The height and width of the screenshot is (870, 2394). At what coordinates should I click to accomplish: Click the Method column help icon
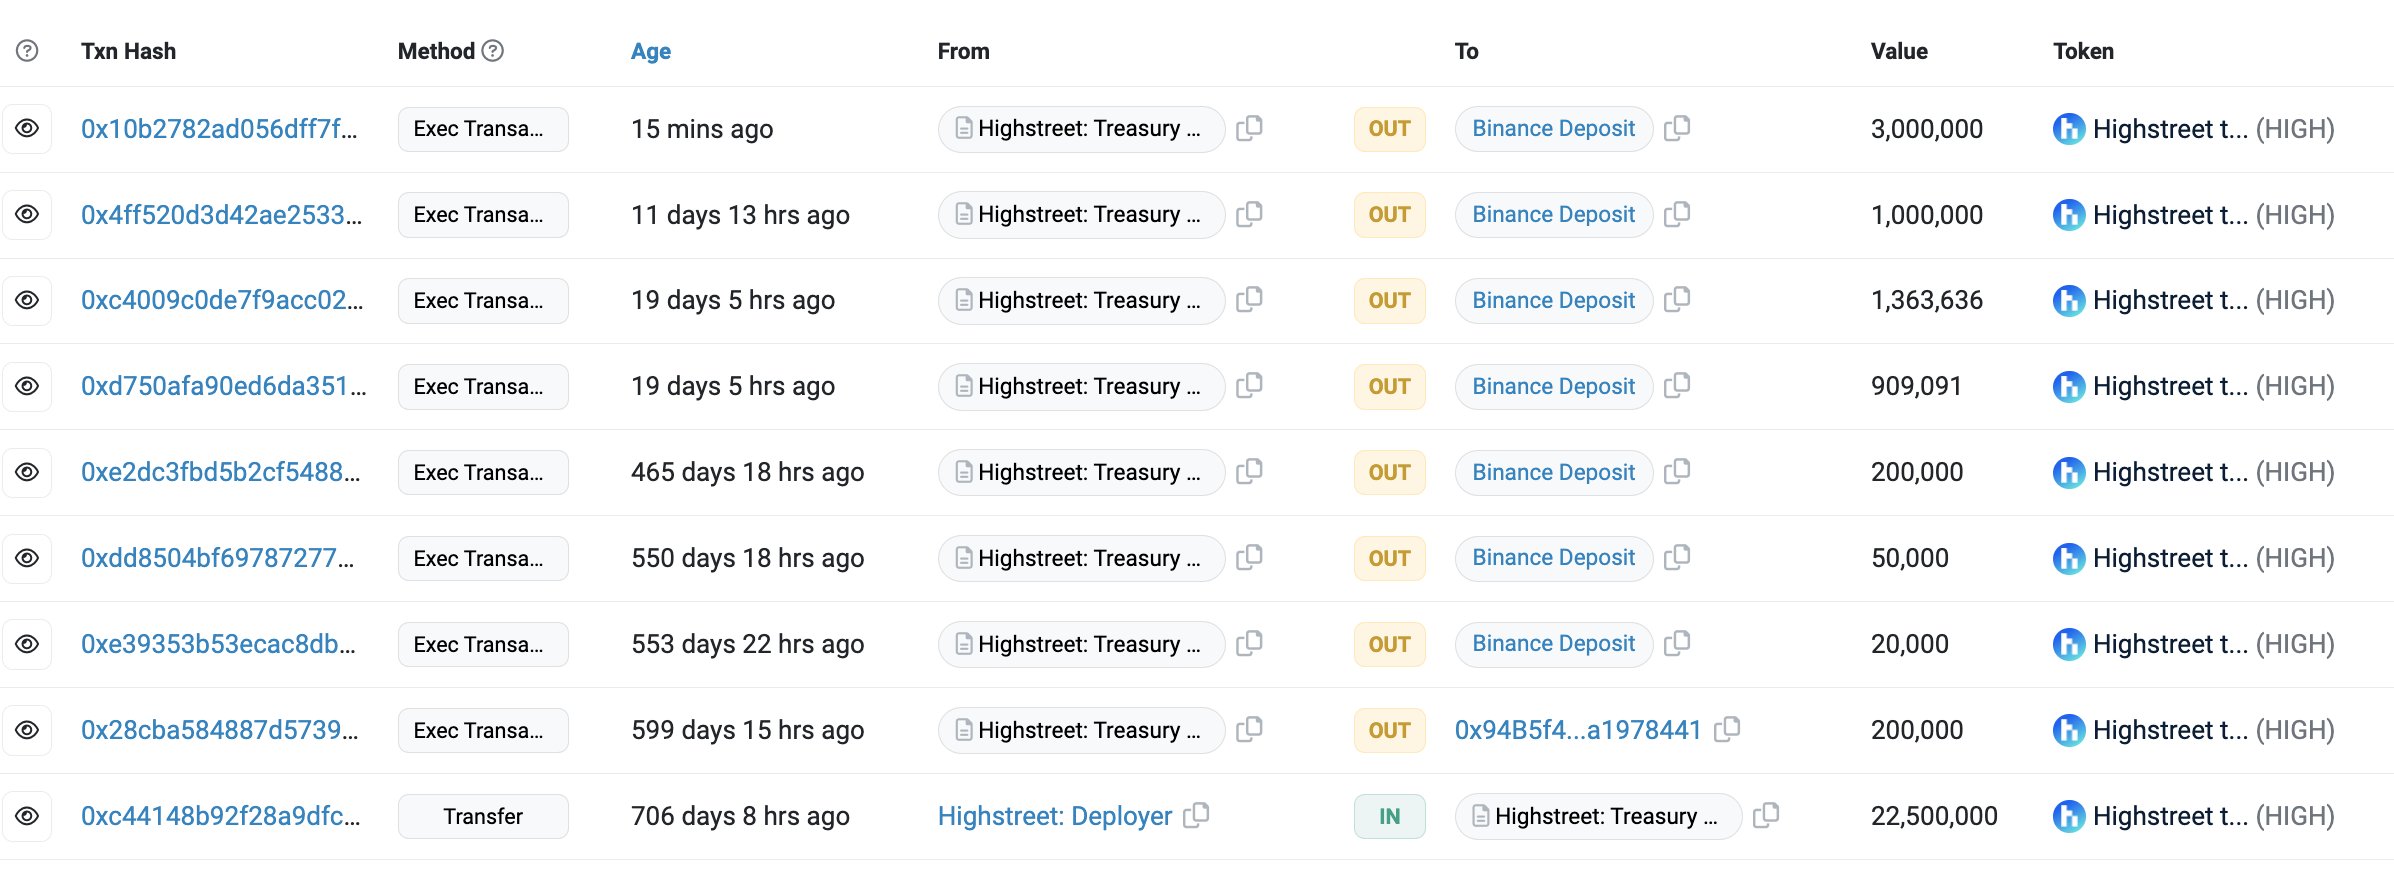coord(493,51)
